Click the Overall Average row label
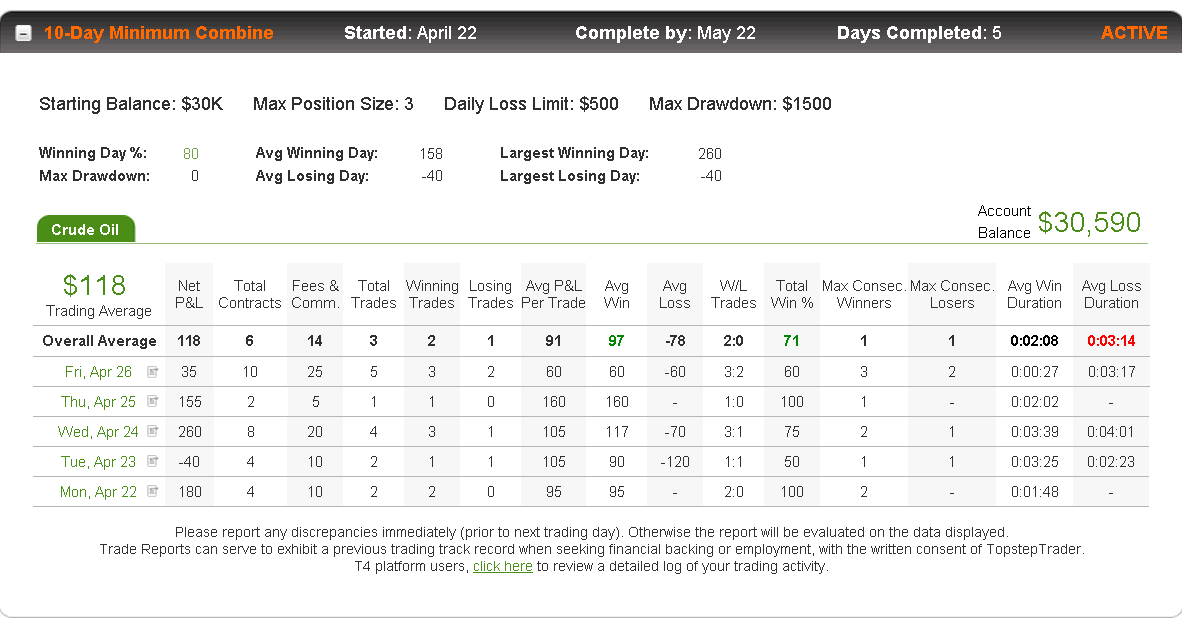The height and width of the screenshot is (619, 1182). coord(100,341)
